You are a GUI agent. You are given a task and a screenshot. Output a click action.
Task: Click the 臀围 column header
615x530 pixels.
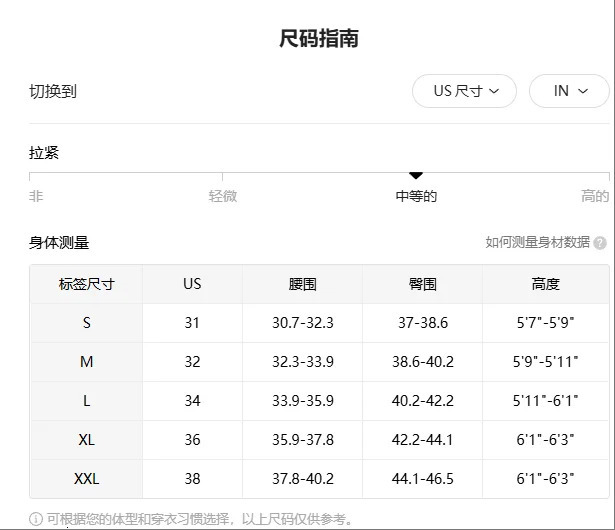pyautogui.click(x=422, y=284)
